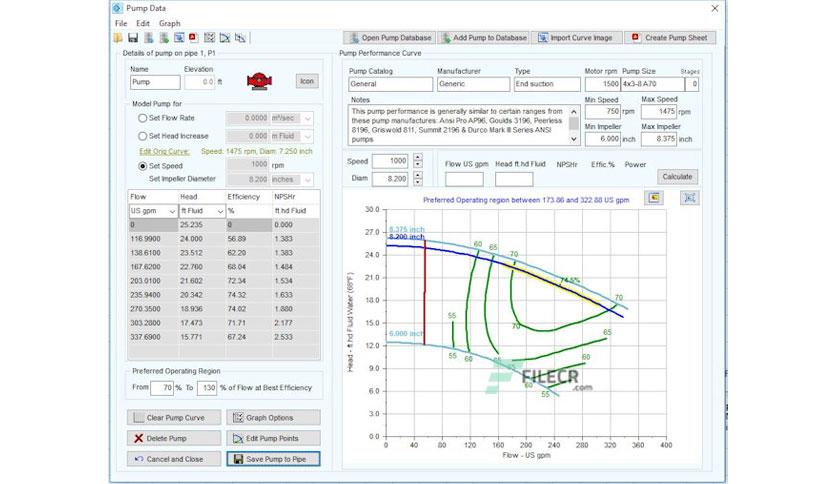836x484 pixels.
Task: Click the toolbar icon with green arrow
Action: point(164,38)
